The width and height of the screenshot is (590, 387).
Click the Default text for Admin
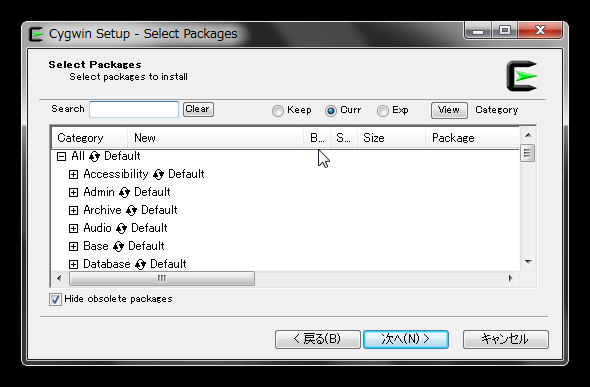[152, 192]
